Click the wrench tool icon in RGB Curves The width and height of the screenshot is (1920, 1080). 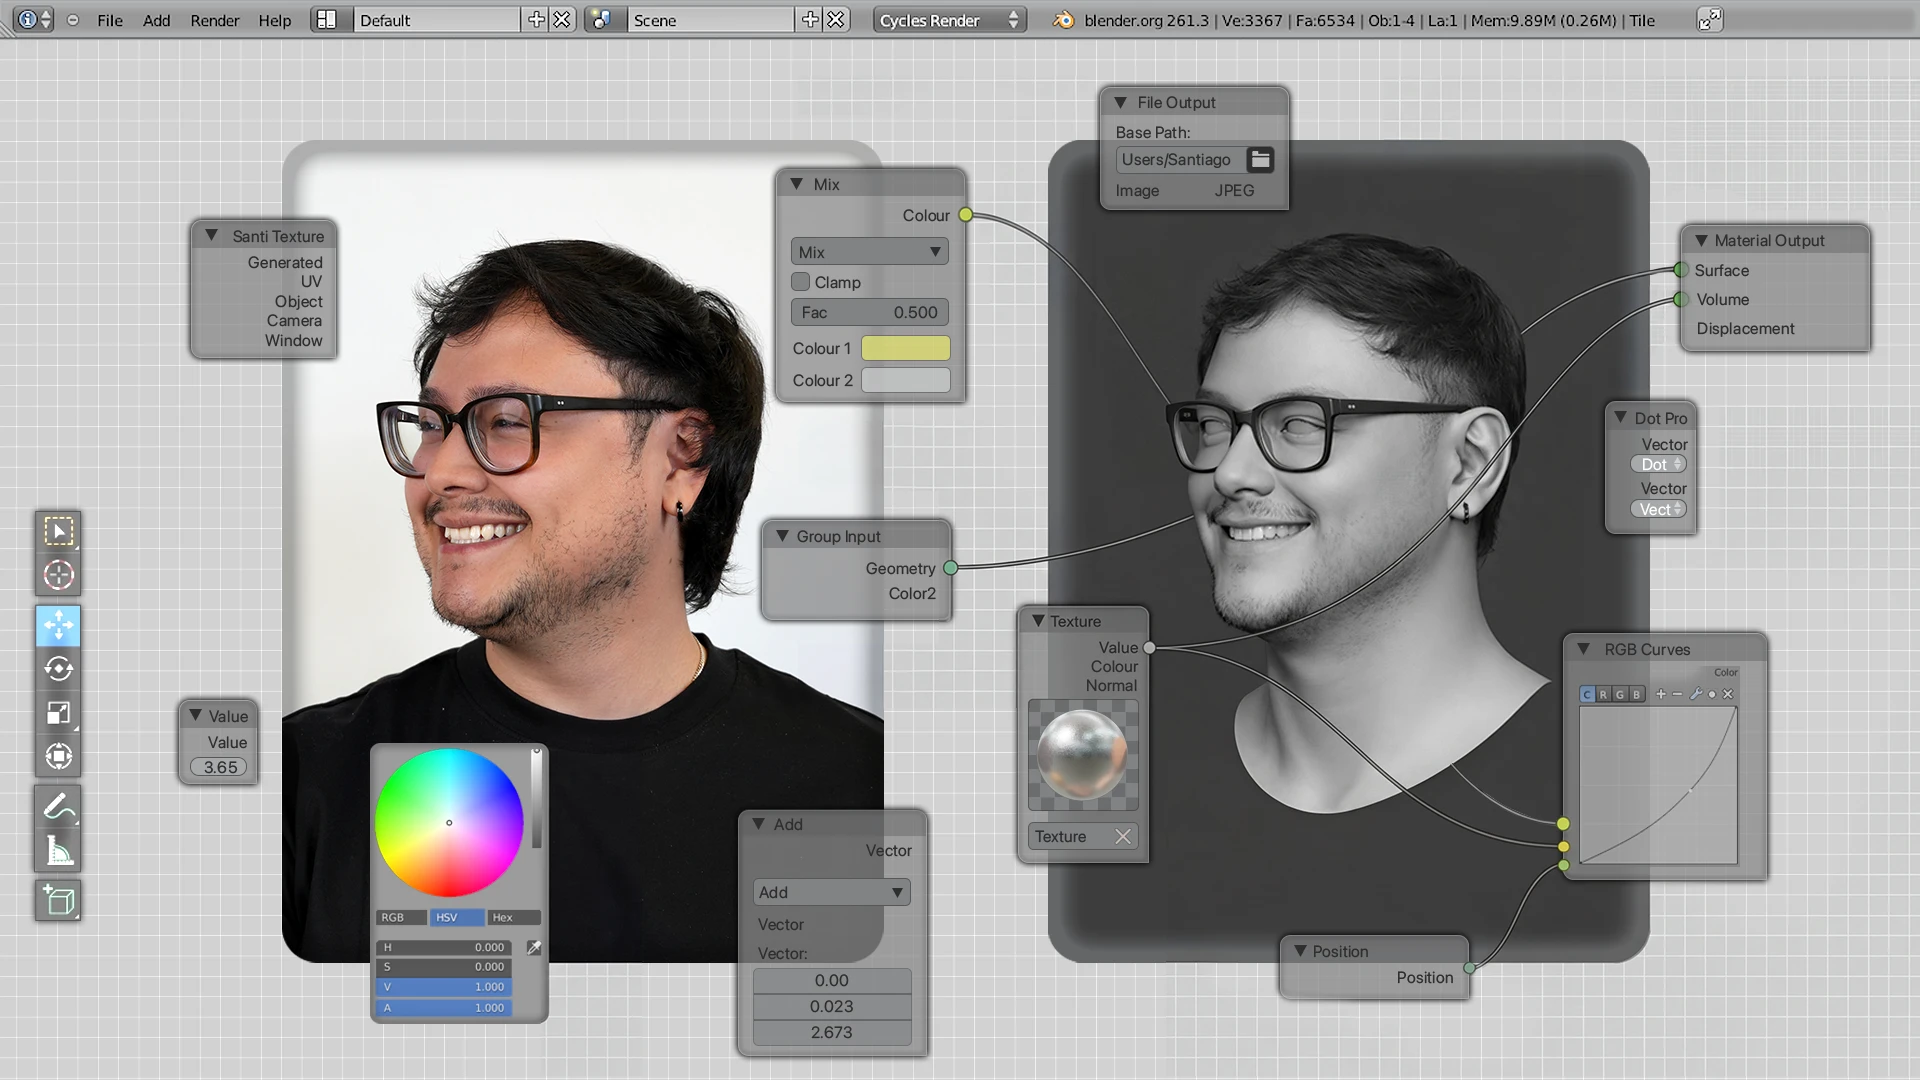pyautogui.click(x=1697, y=693)
